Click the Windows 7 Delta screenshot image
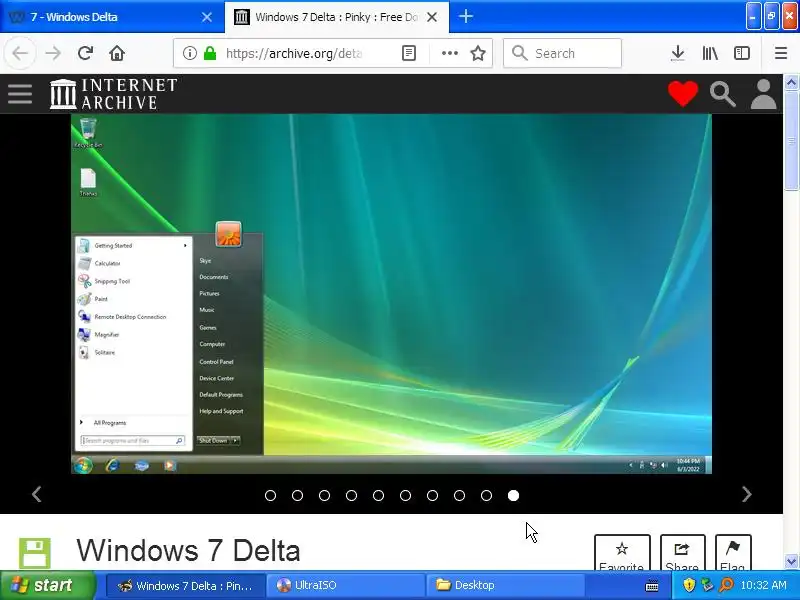This screenshot has height=600, width=800. 391,294
